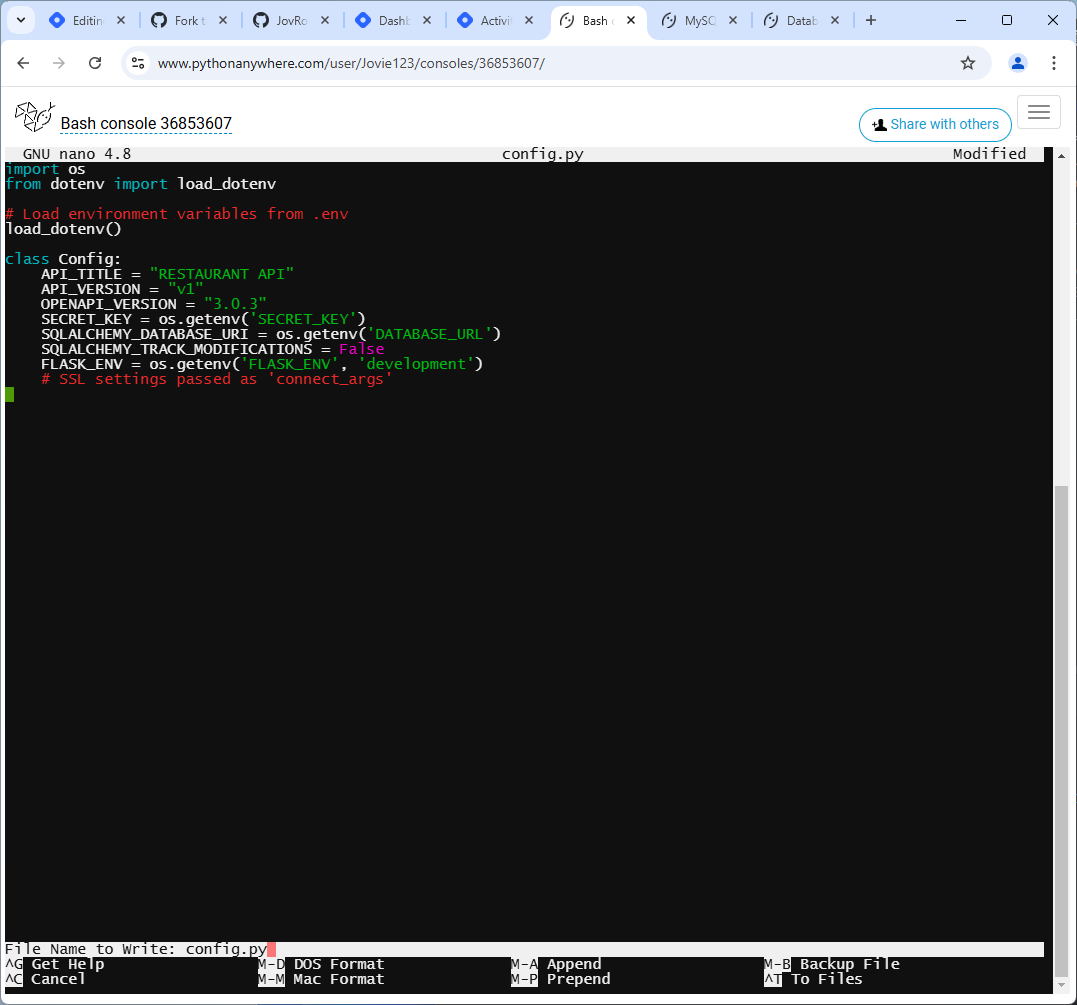Open Chrome three-dot menu

(1054, 63)
